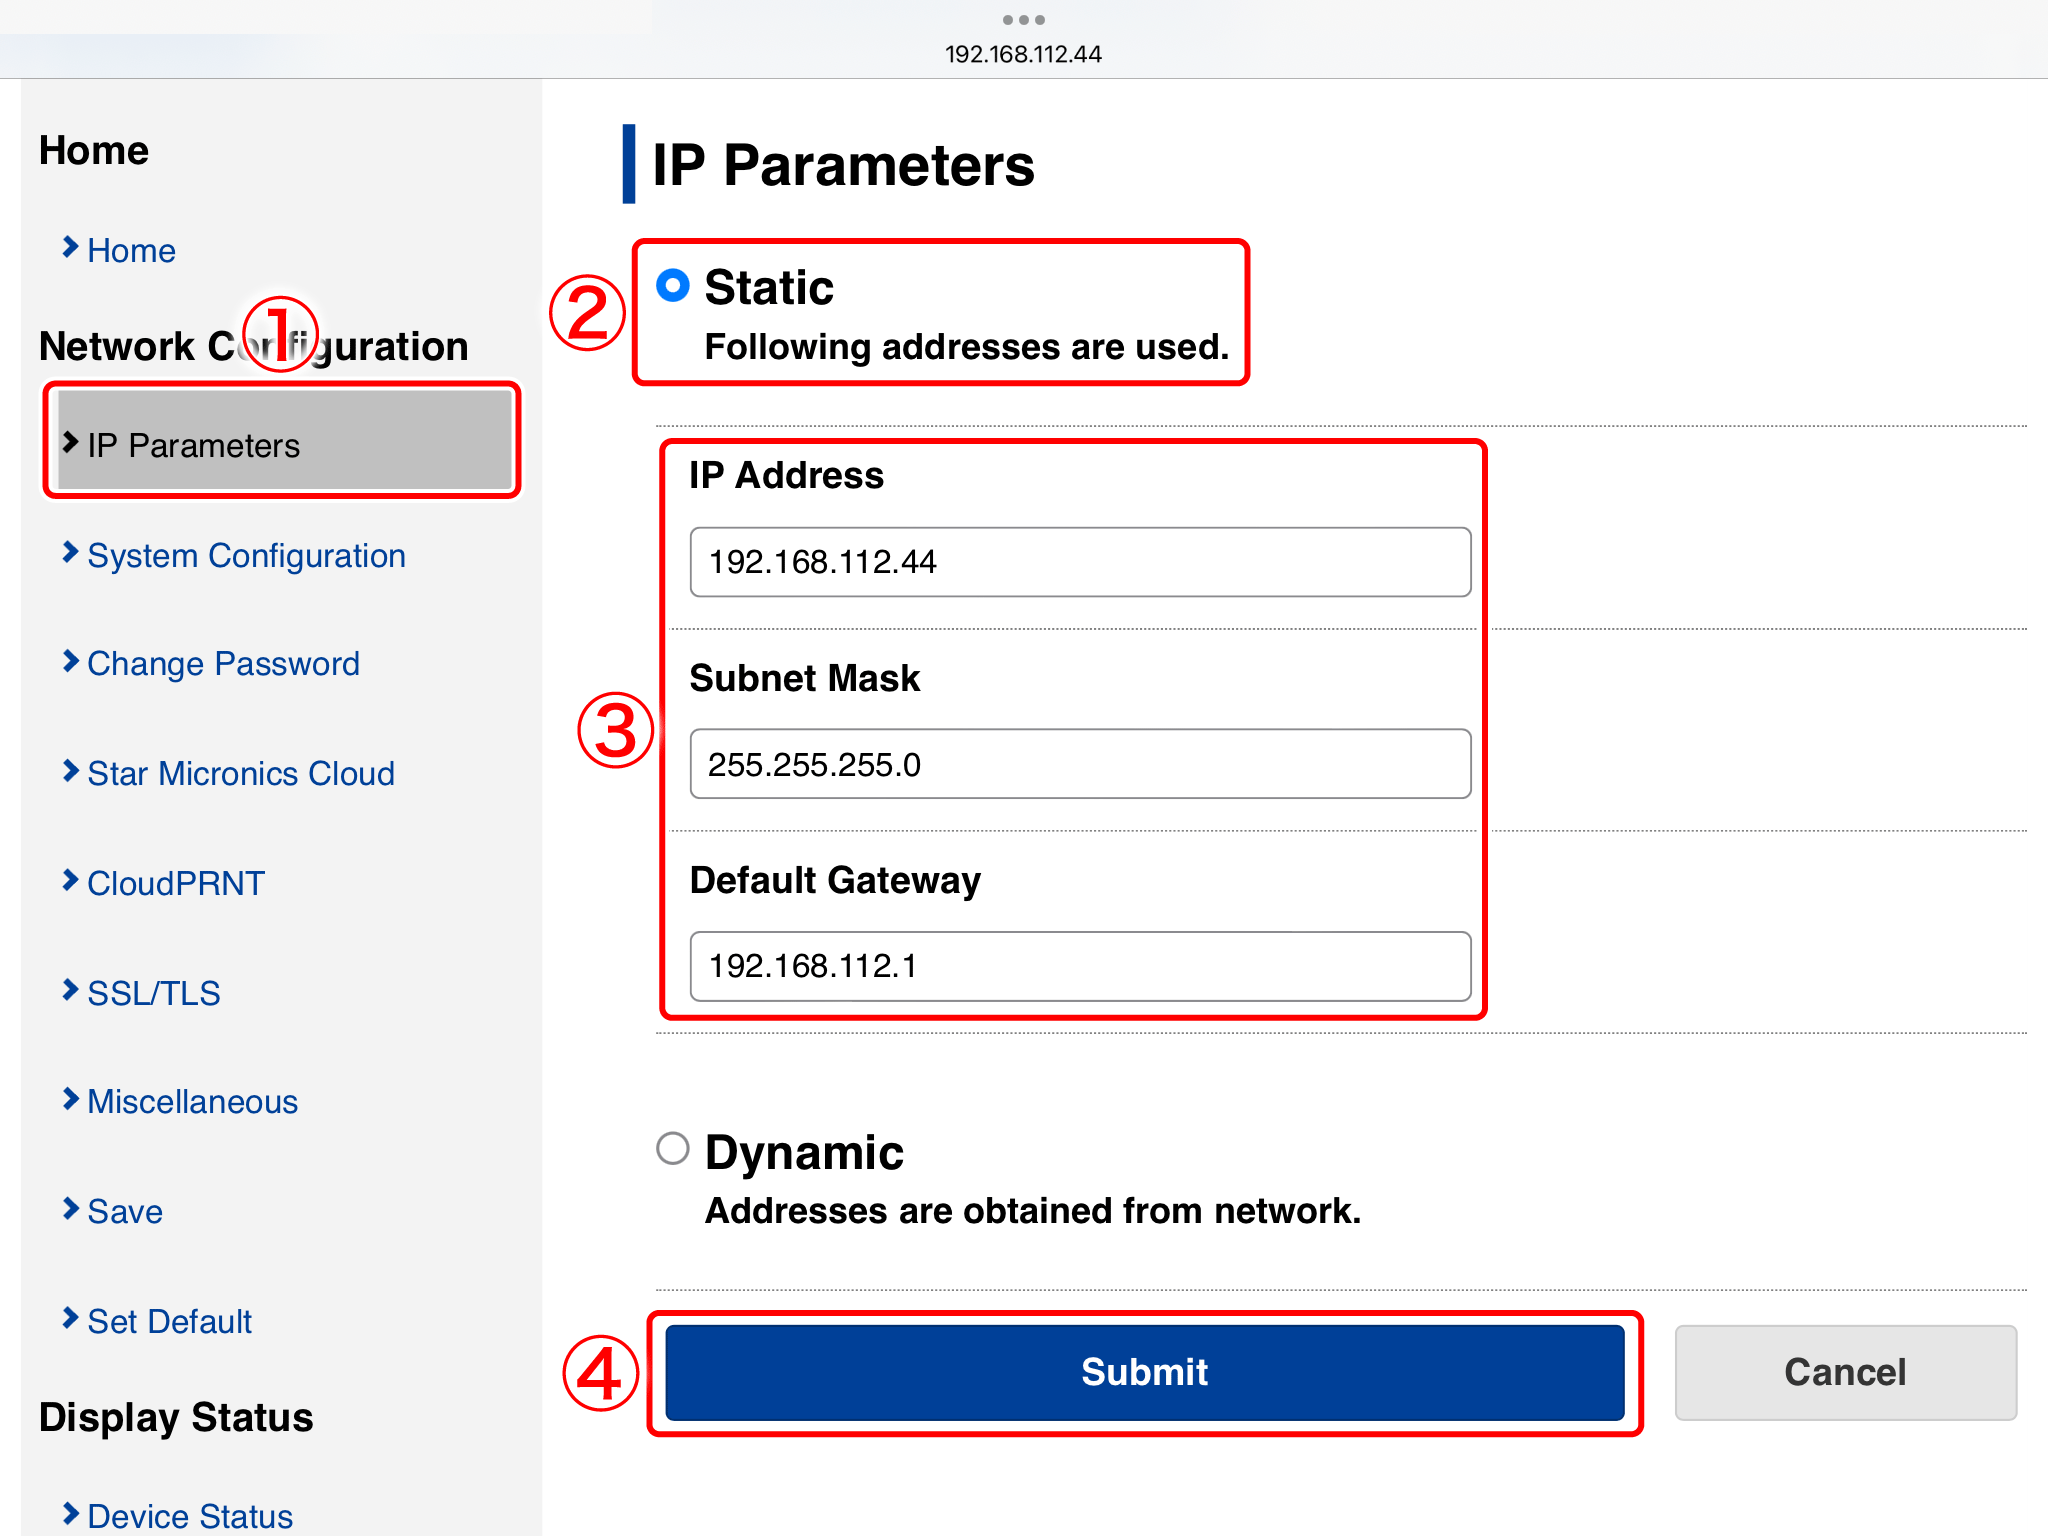The image size is (2048, 1536).
Task: Click chevron icon beside System Configuration
Action: pos(70,552)
